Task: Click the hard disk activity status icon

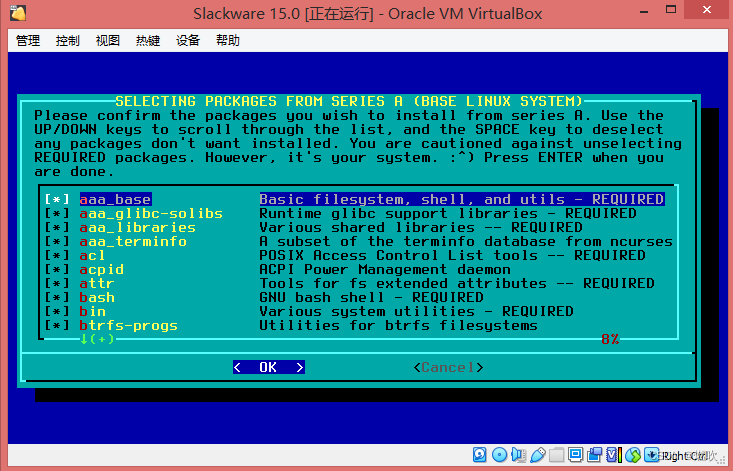Action: 480,455
